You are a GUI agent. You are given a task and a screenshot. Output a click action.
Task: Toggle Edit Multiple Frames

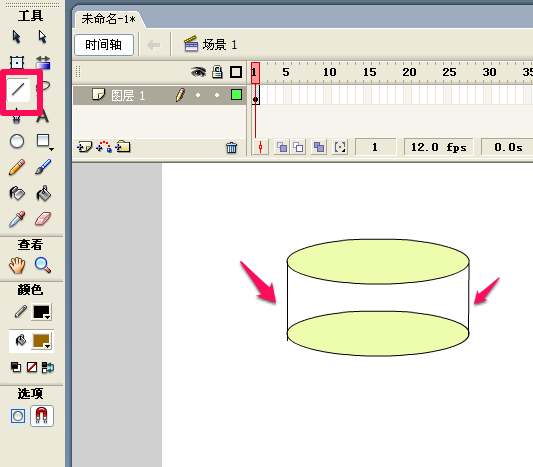click(x=319, y=147)
